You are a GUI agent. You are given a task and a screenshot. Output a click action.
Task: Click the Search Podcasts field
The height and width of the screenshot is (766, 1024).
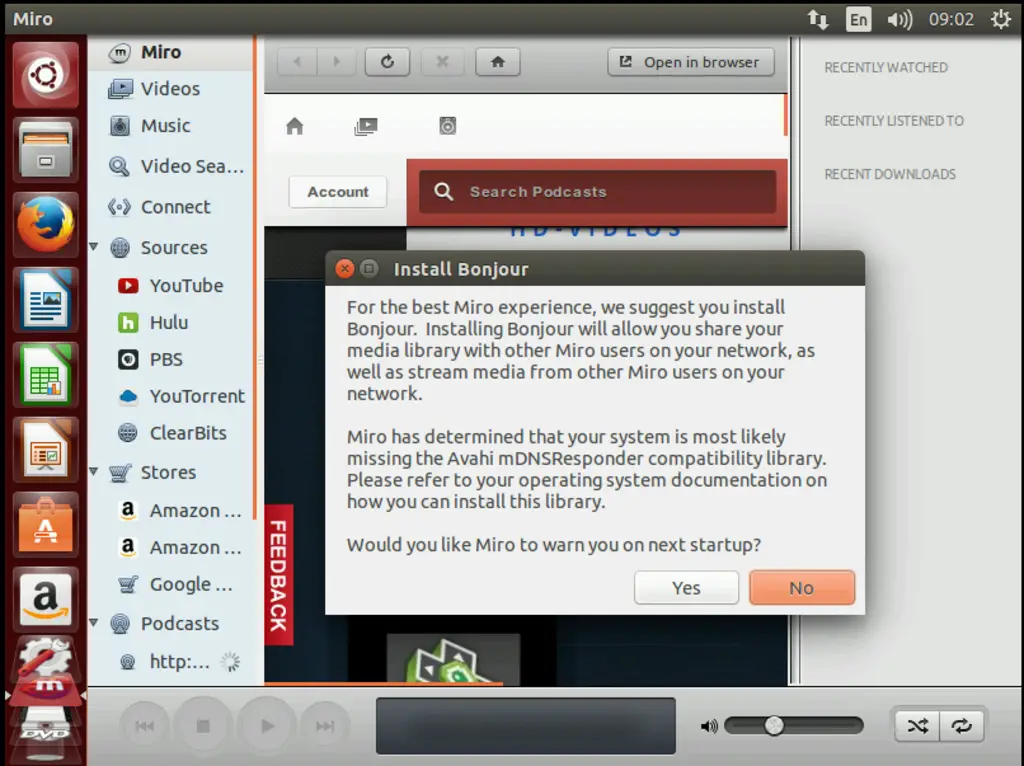coord(598,192)
